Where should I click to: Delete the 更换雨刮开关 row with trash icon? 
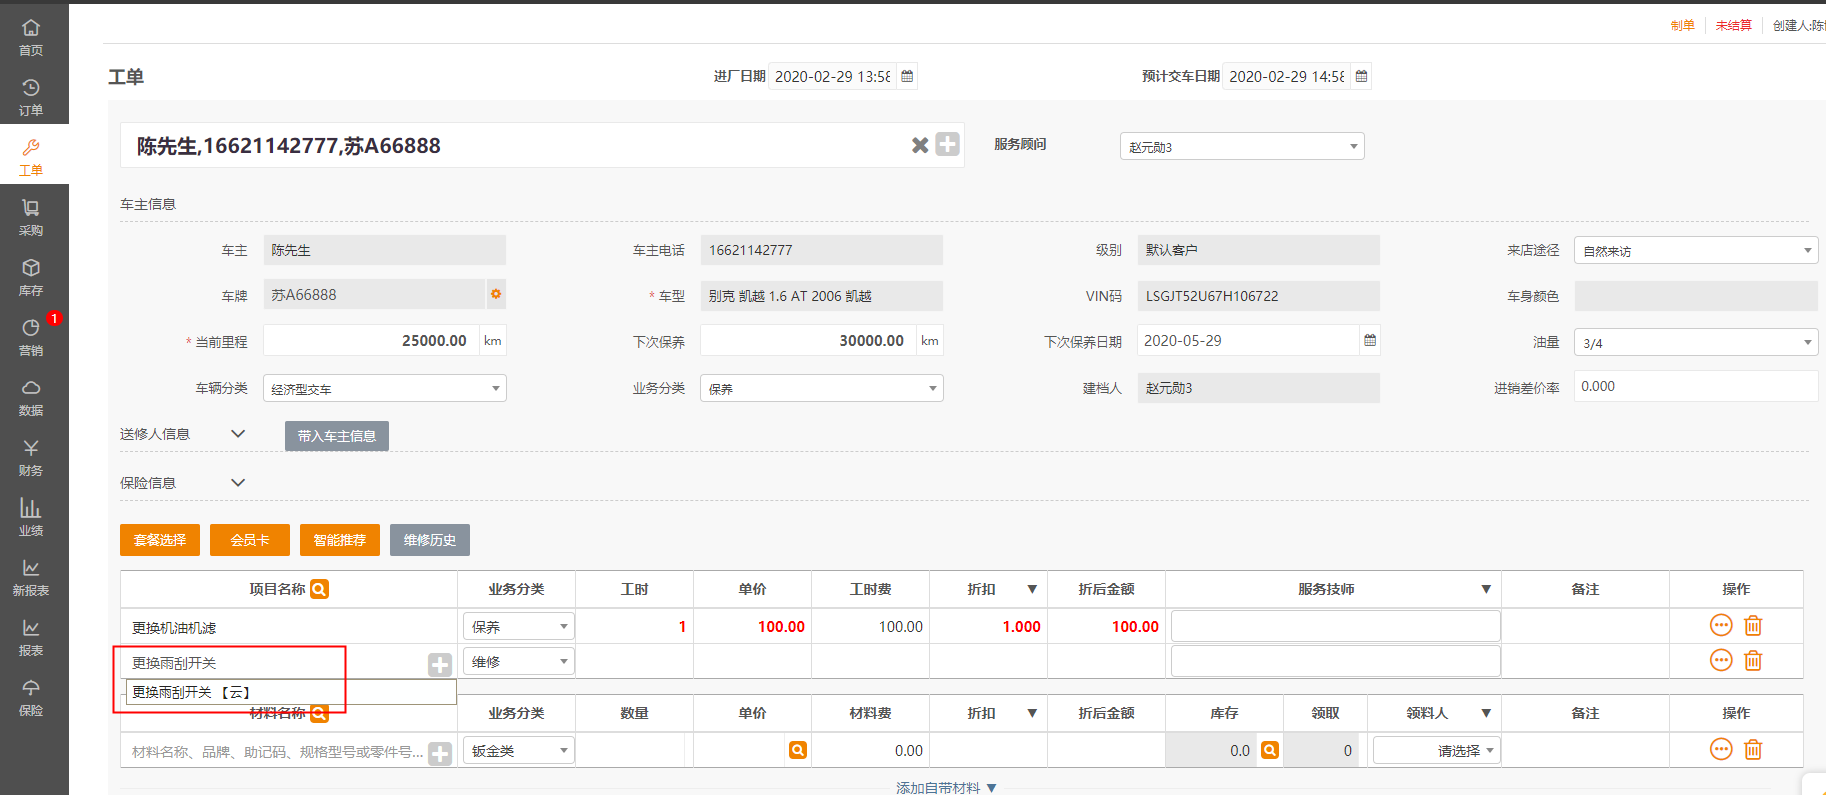(x=1753, y=661)
